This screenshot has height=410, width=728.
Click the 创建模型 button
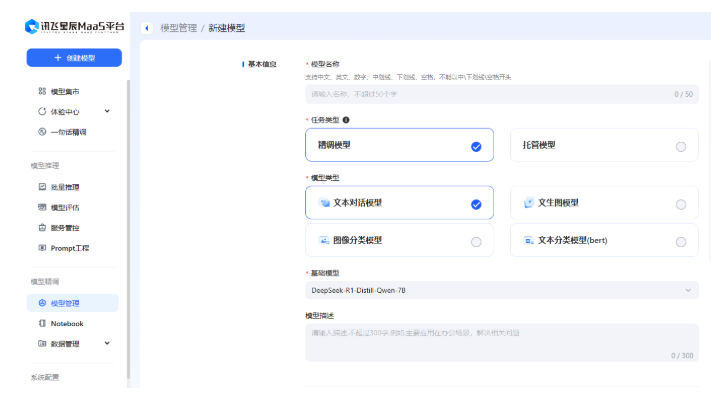pyautogui.click(x=73, y=58)
